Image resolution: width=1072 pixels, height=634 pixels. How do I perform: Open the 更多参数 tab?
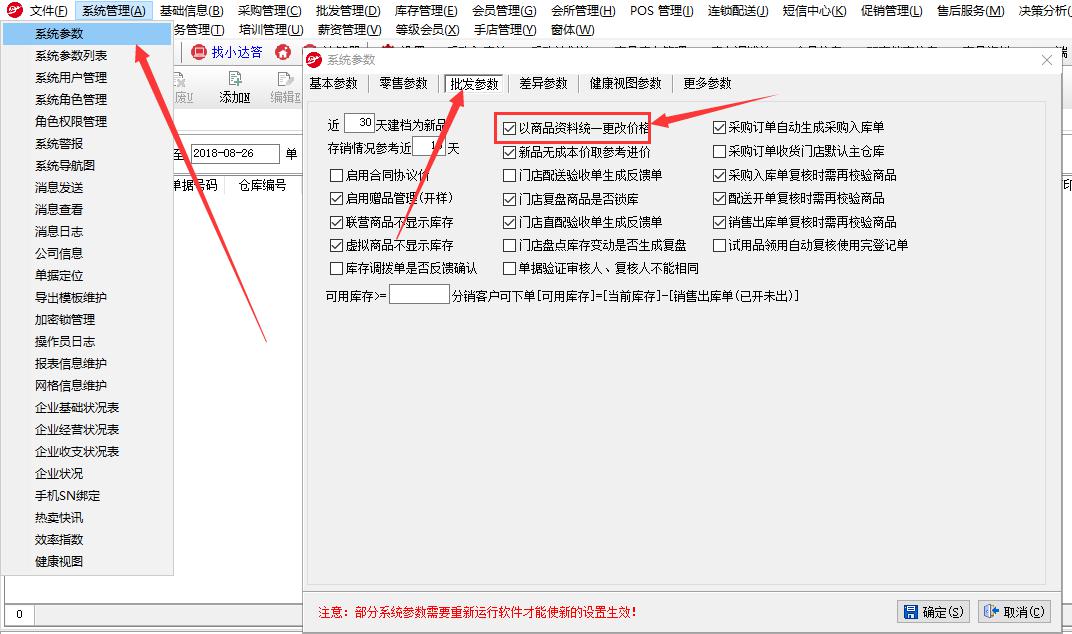point(707,83)
